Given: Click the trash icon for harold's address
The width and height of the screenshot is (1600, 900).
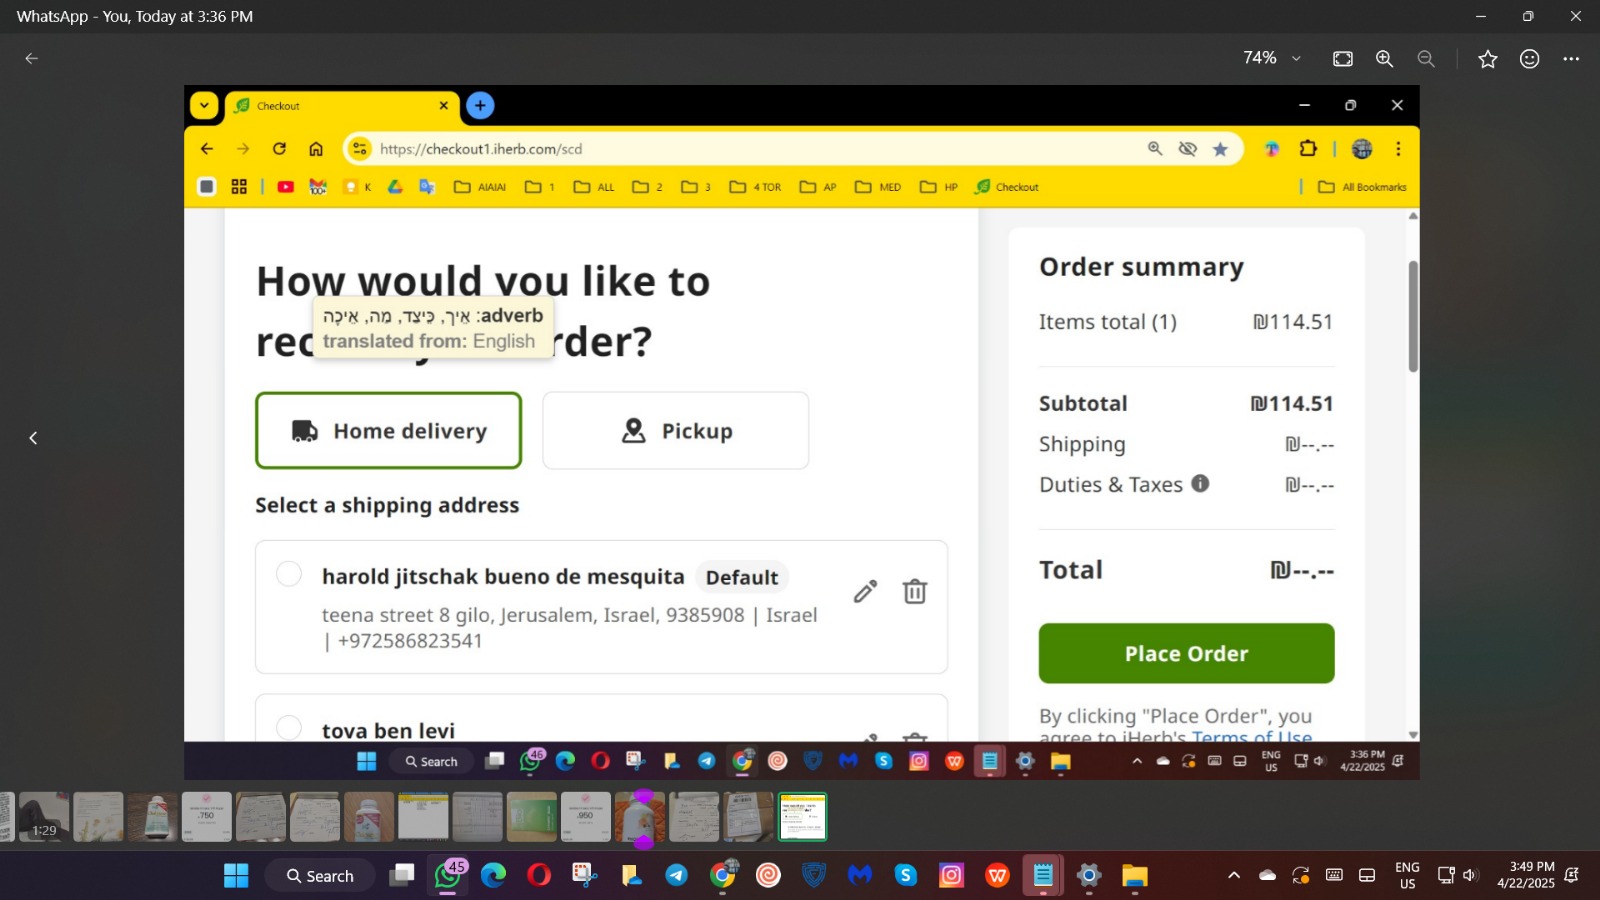Looking at the screenshot, I should pyautogui.click(x=914, y=592).
